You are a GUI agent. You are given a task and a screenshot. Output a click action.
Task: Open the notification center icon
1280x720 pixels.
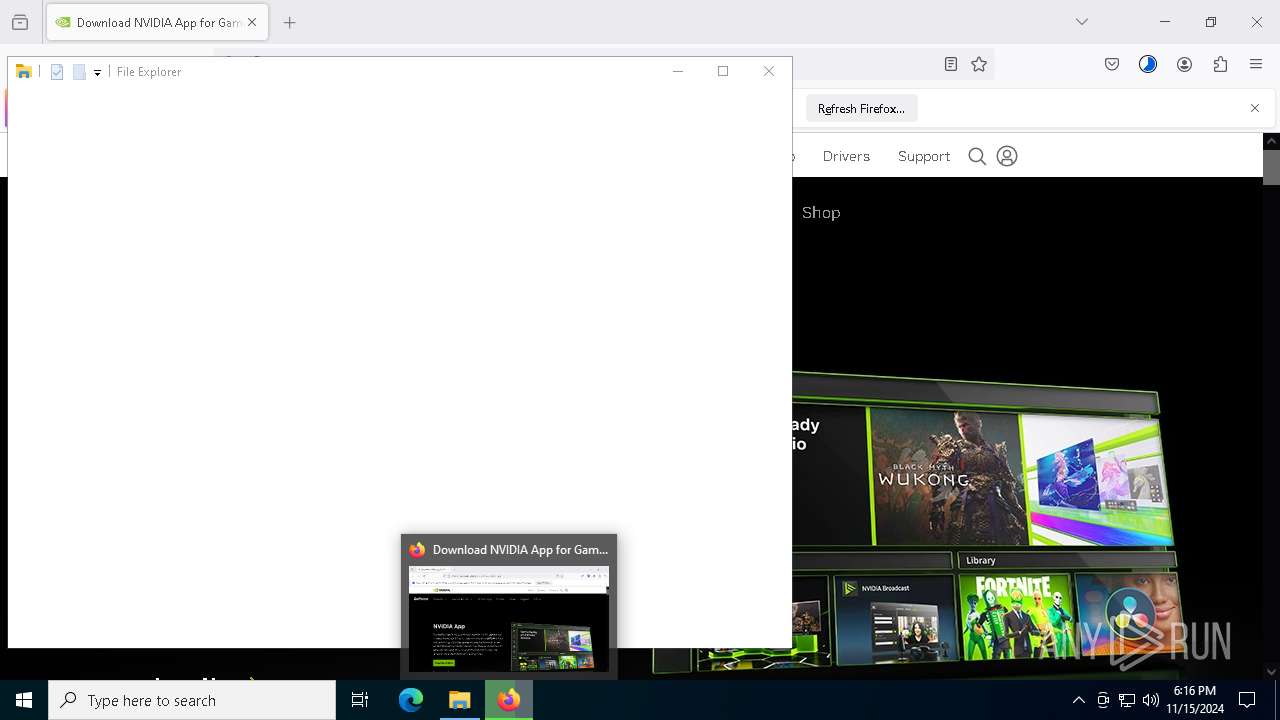click(1247, 700)
